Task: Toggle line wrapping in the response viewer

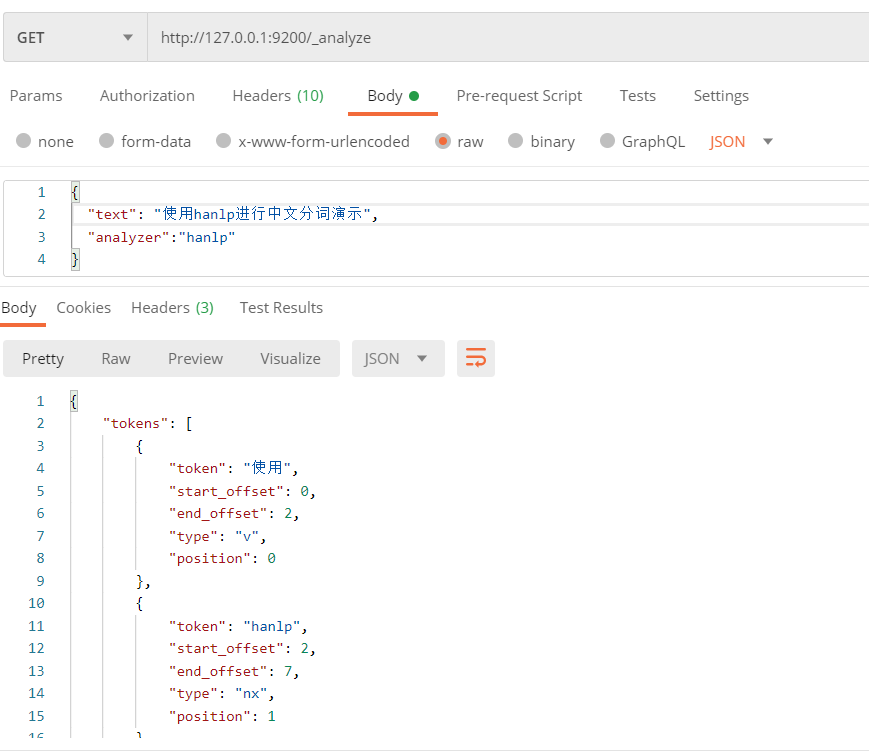Action: (475, 358)
